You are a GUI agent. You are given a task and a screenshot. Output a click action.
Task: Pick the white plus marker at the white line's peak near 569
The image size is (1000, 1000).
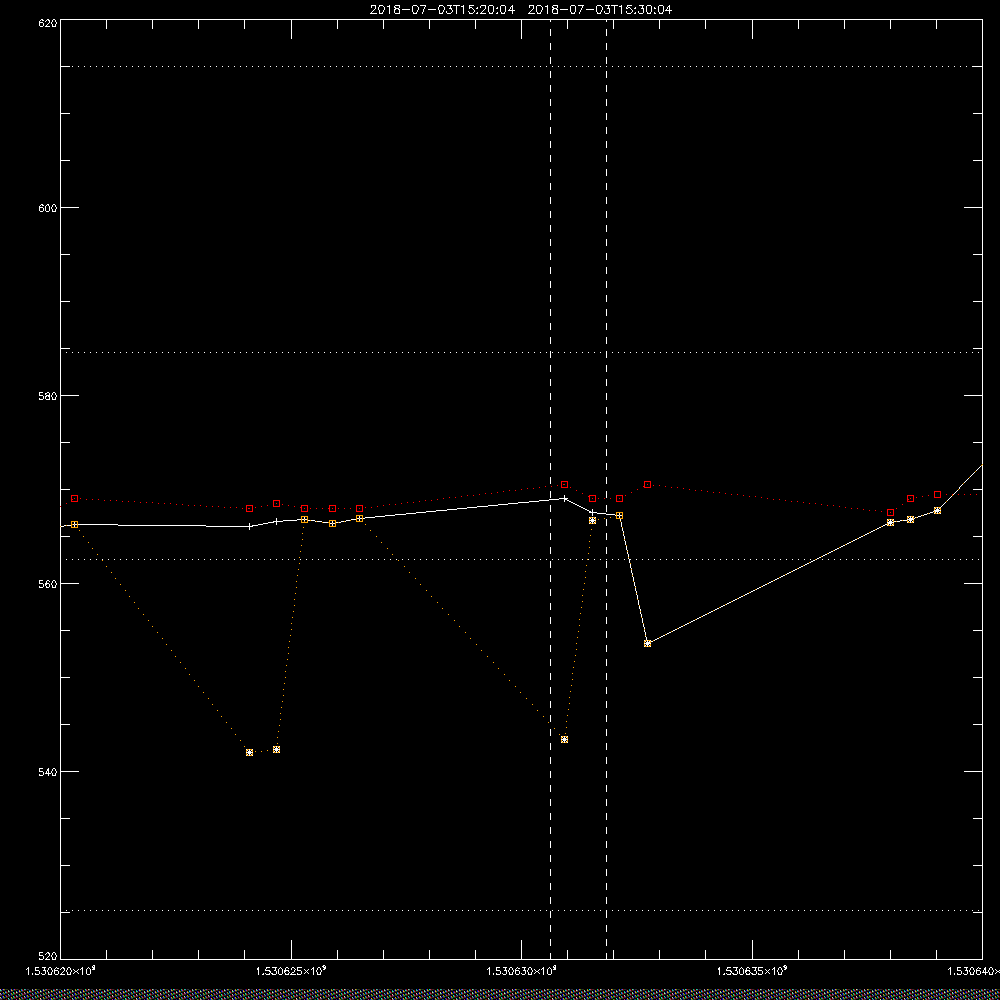[x=564, y=498]
